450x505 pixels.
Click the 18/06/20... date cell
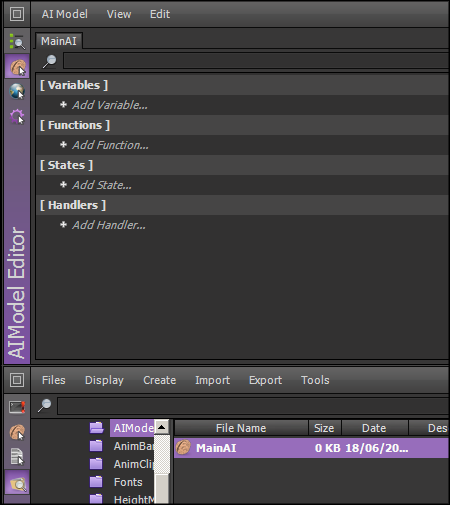[376, 448]
